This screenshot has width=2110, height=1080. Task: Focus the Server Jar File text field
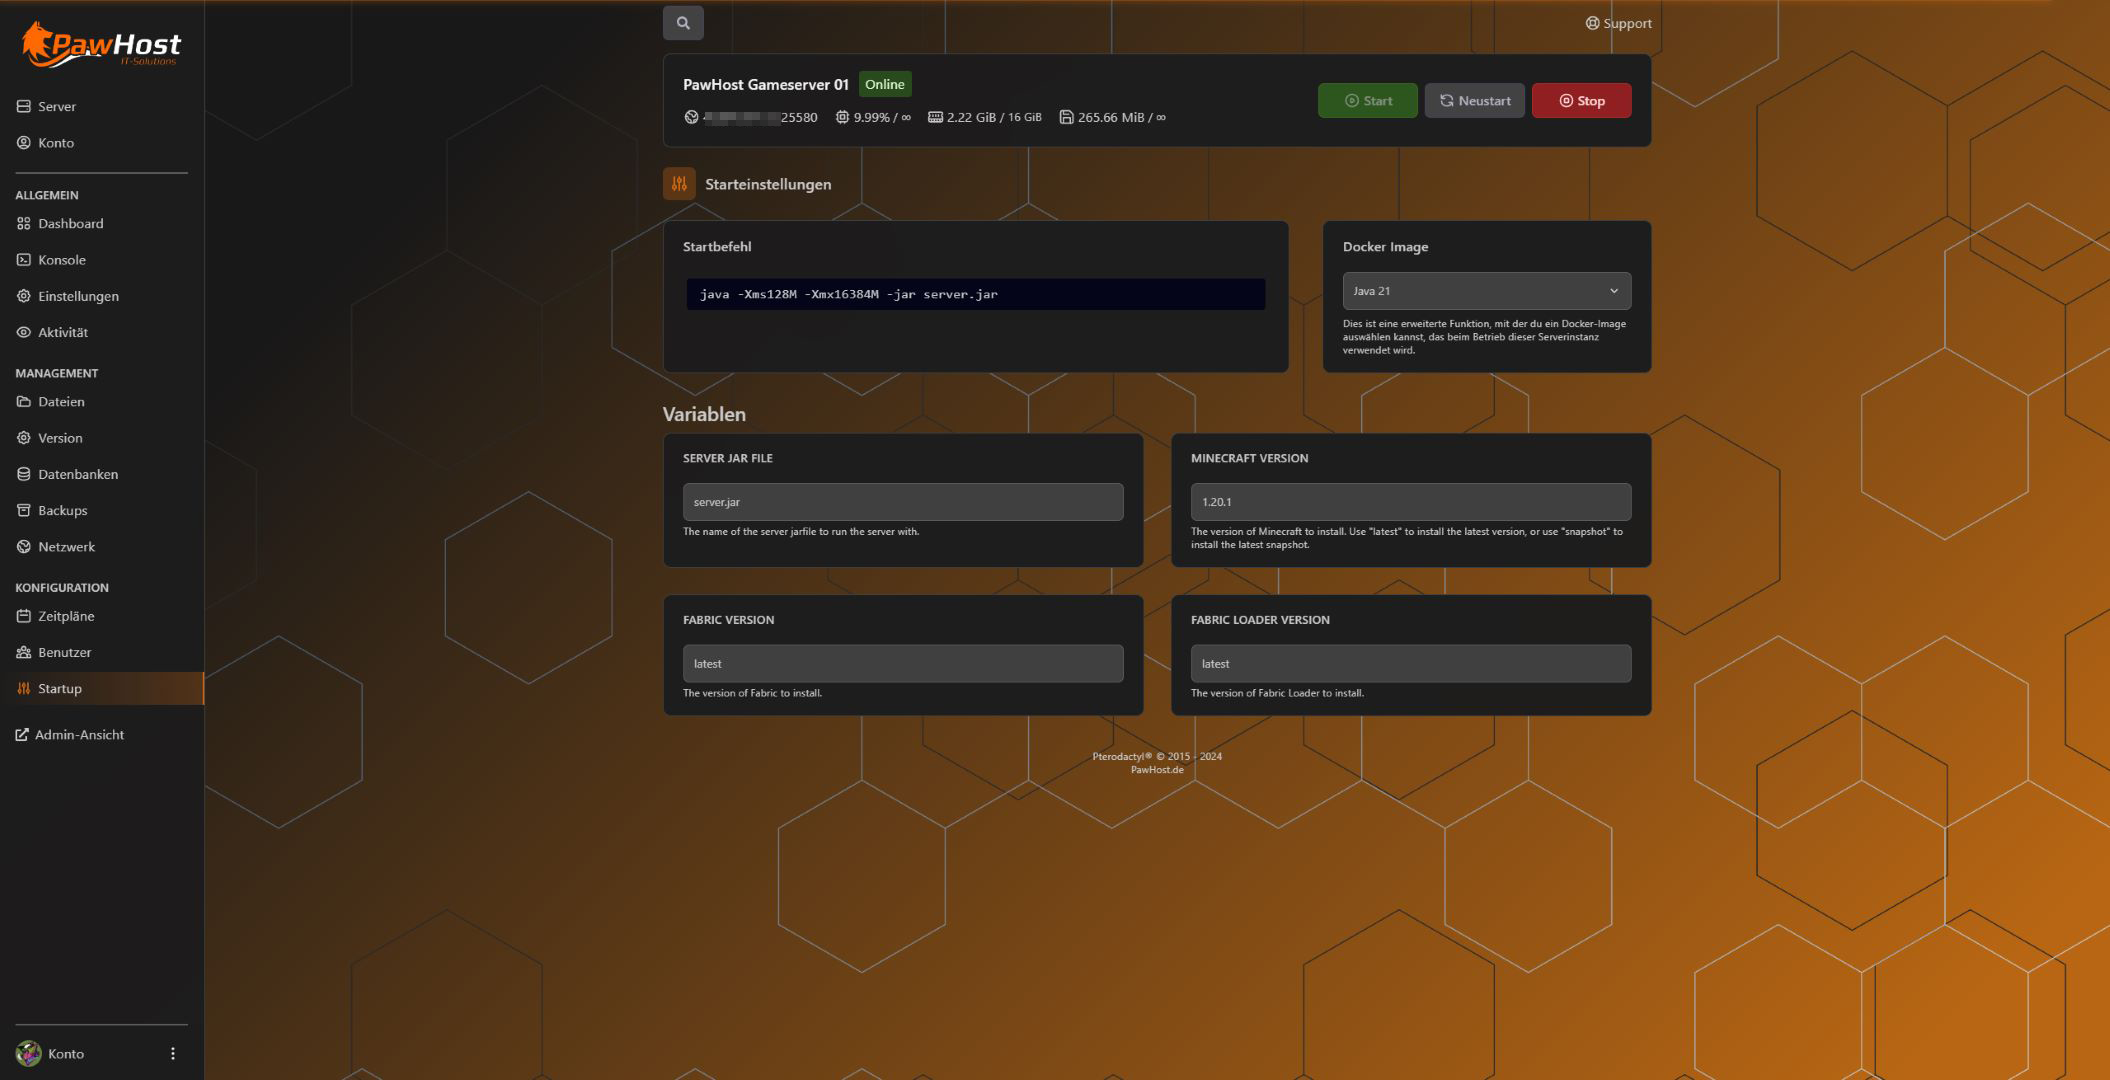(x=902, y=502)
